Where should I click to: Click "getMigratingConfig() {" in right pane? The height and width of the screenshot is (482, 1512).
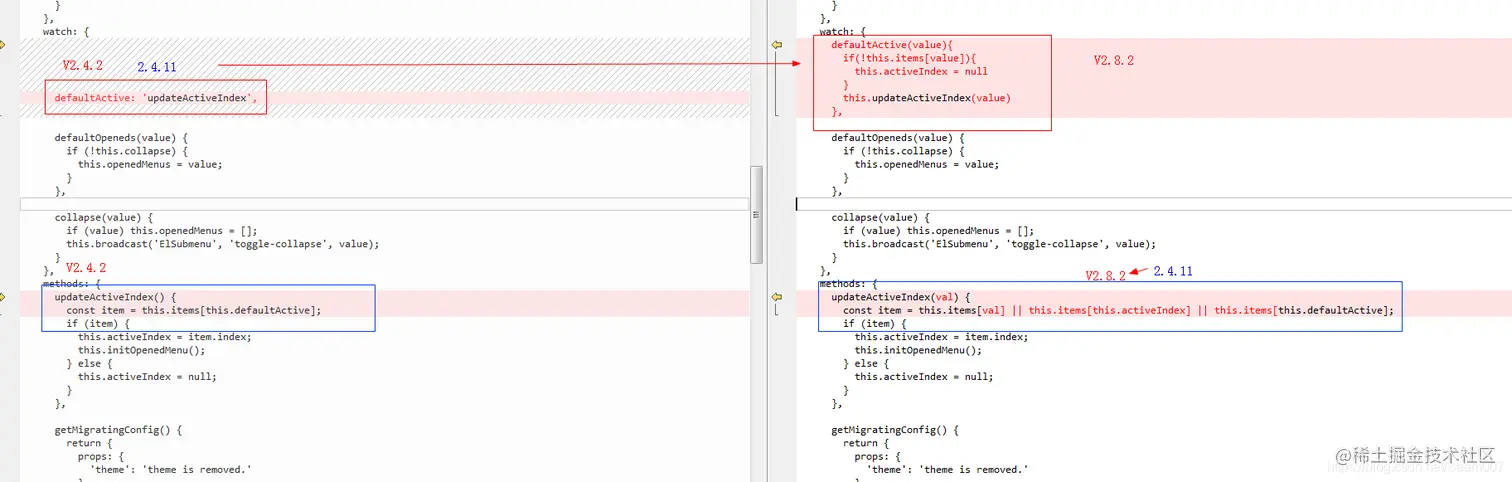click(895, 430)
